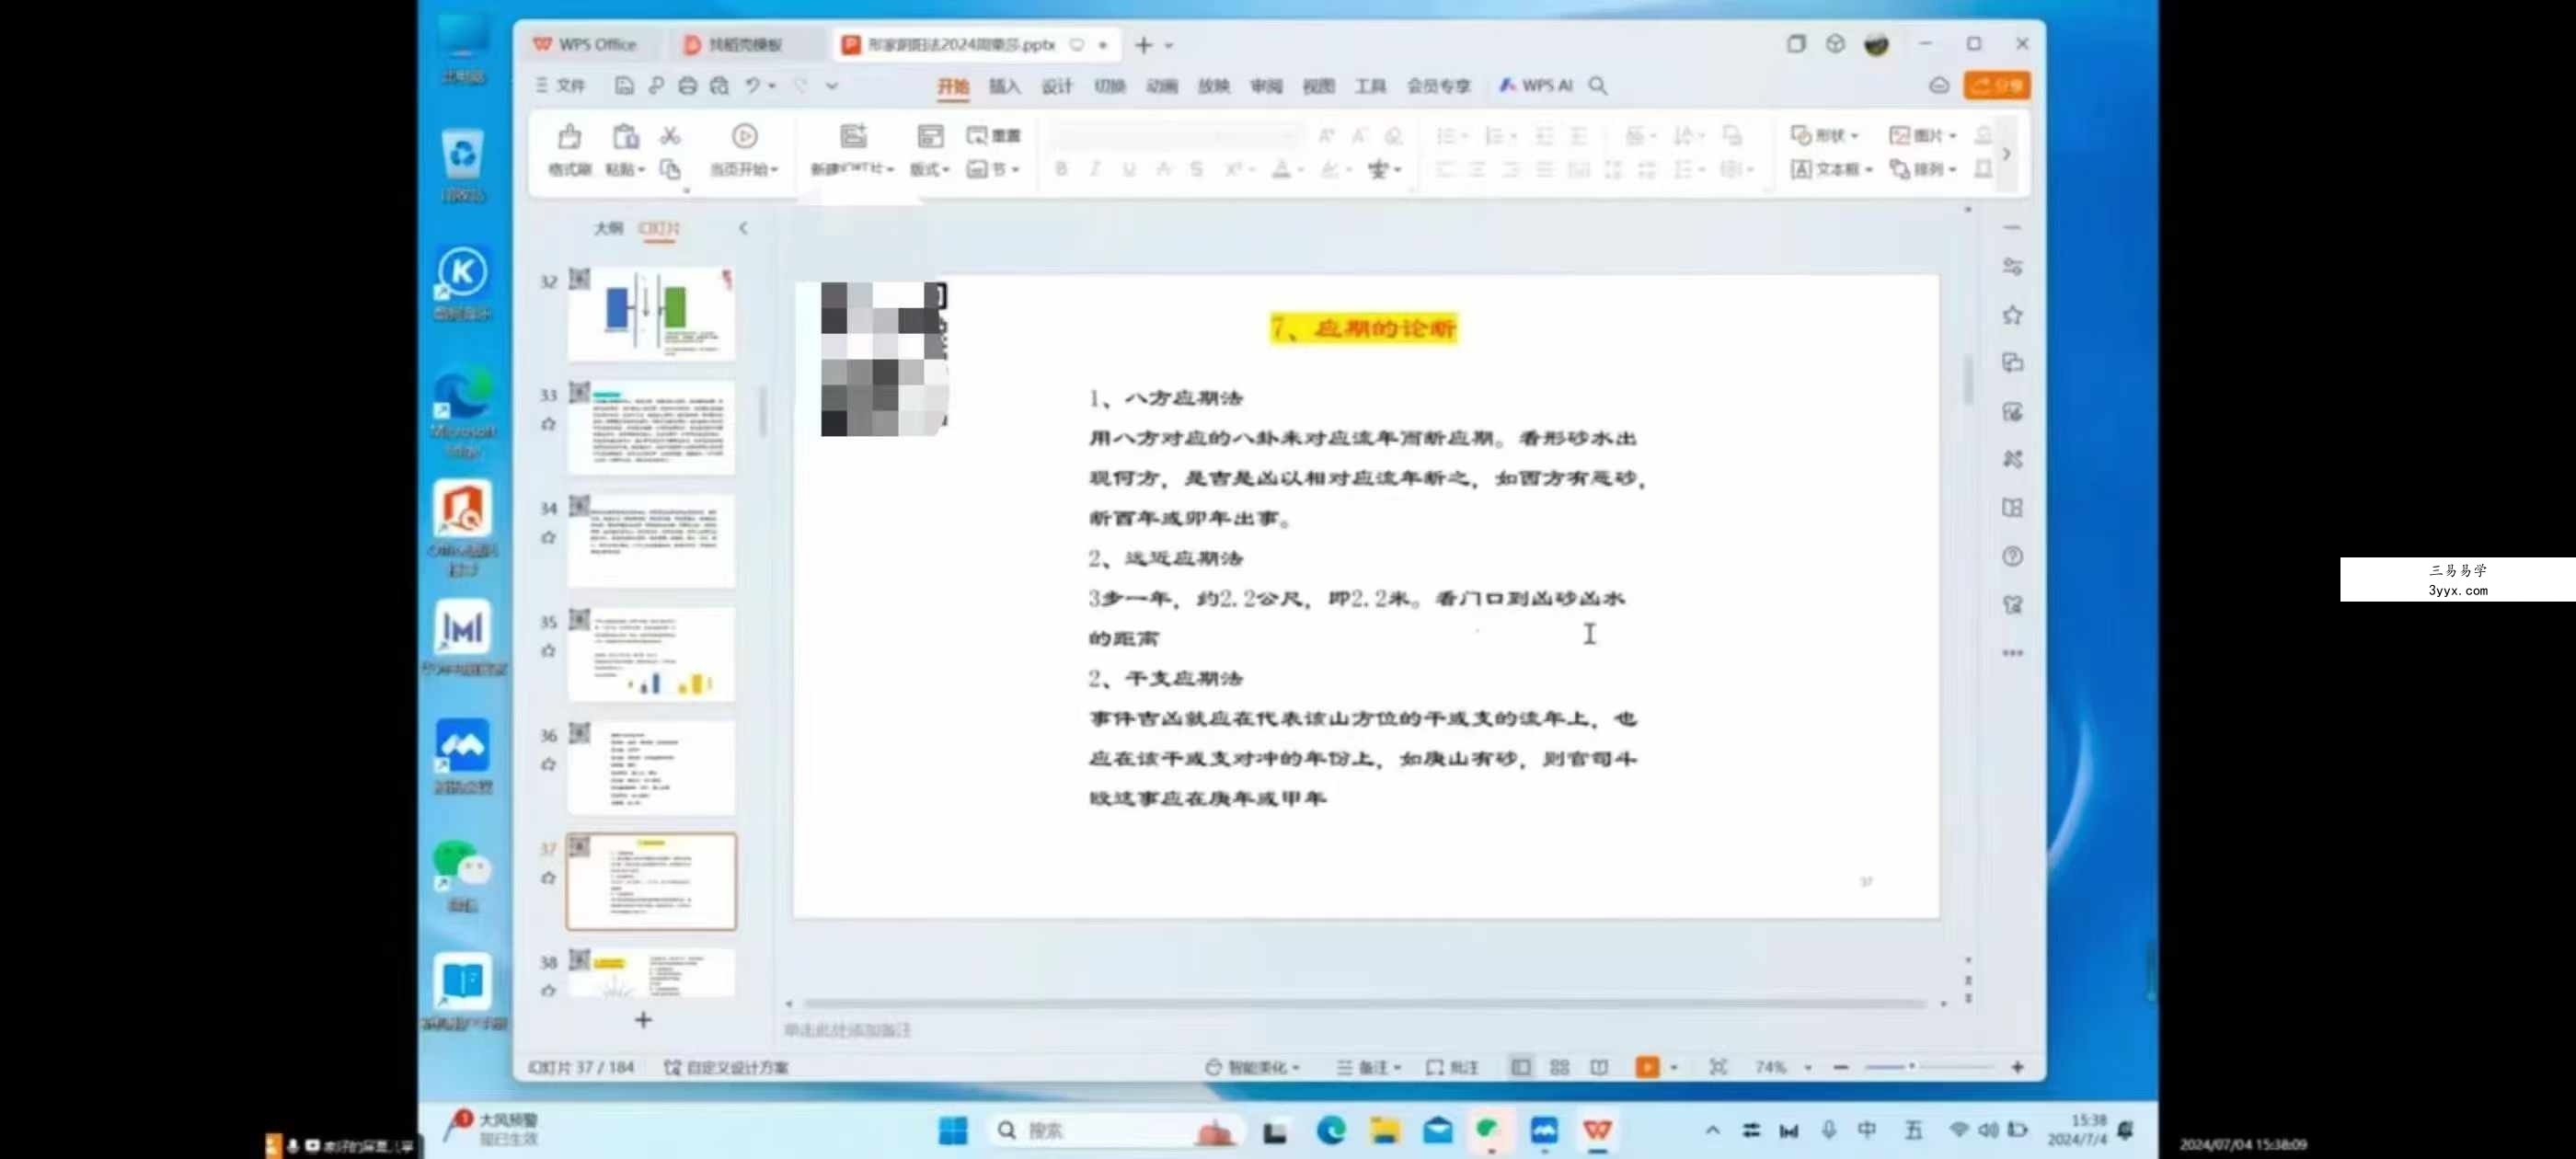This screenshot has height=1159, width=2576.
Task: Click the Copy icon below scissors
Action: pyautogui.click(x=670, y=169)
